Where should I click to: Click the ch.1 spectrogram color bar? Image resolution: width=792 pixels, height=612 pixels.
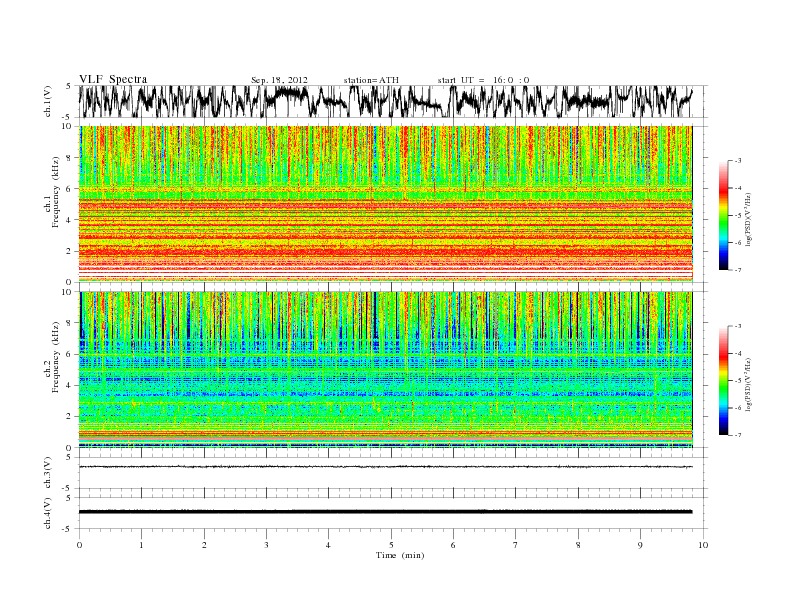click(723, 215)
